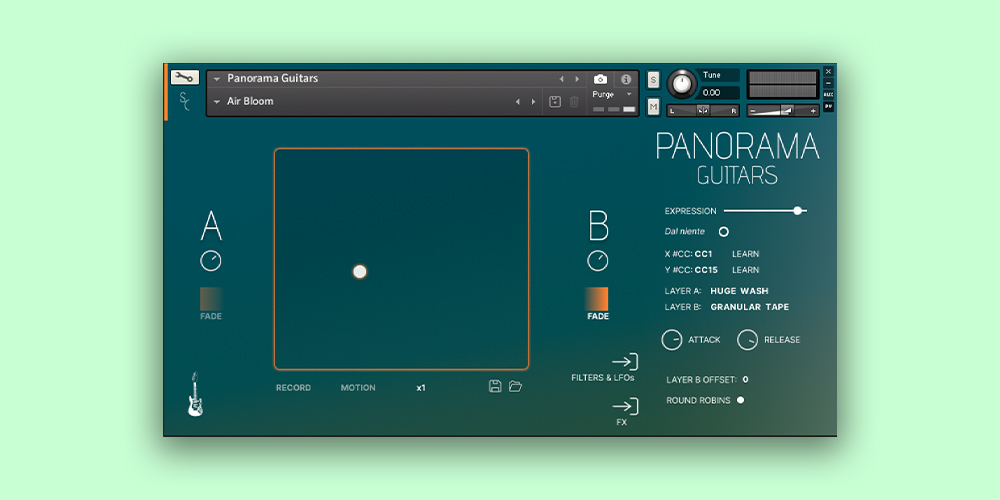Click the RECORD button below XY pad
Viewport: 1000px width, 500px height.
293,388
